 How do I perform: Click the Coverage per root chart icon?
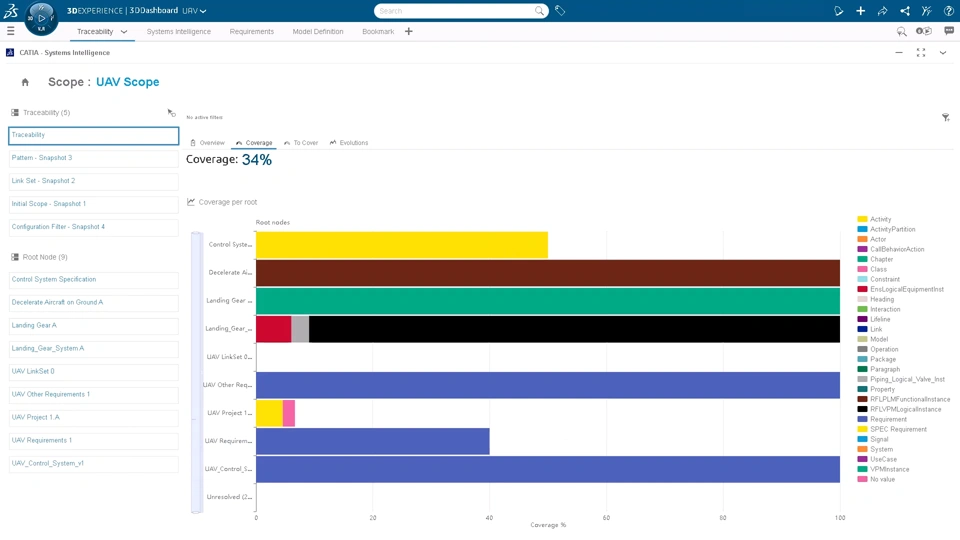pos(191,201)
